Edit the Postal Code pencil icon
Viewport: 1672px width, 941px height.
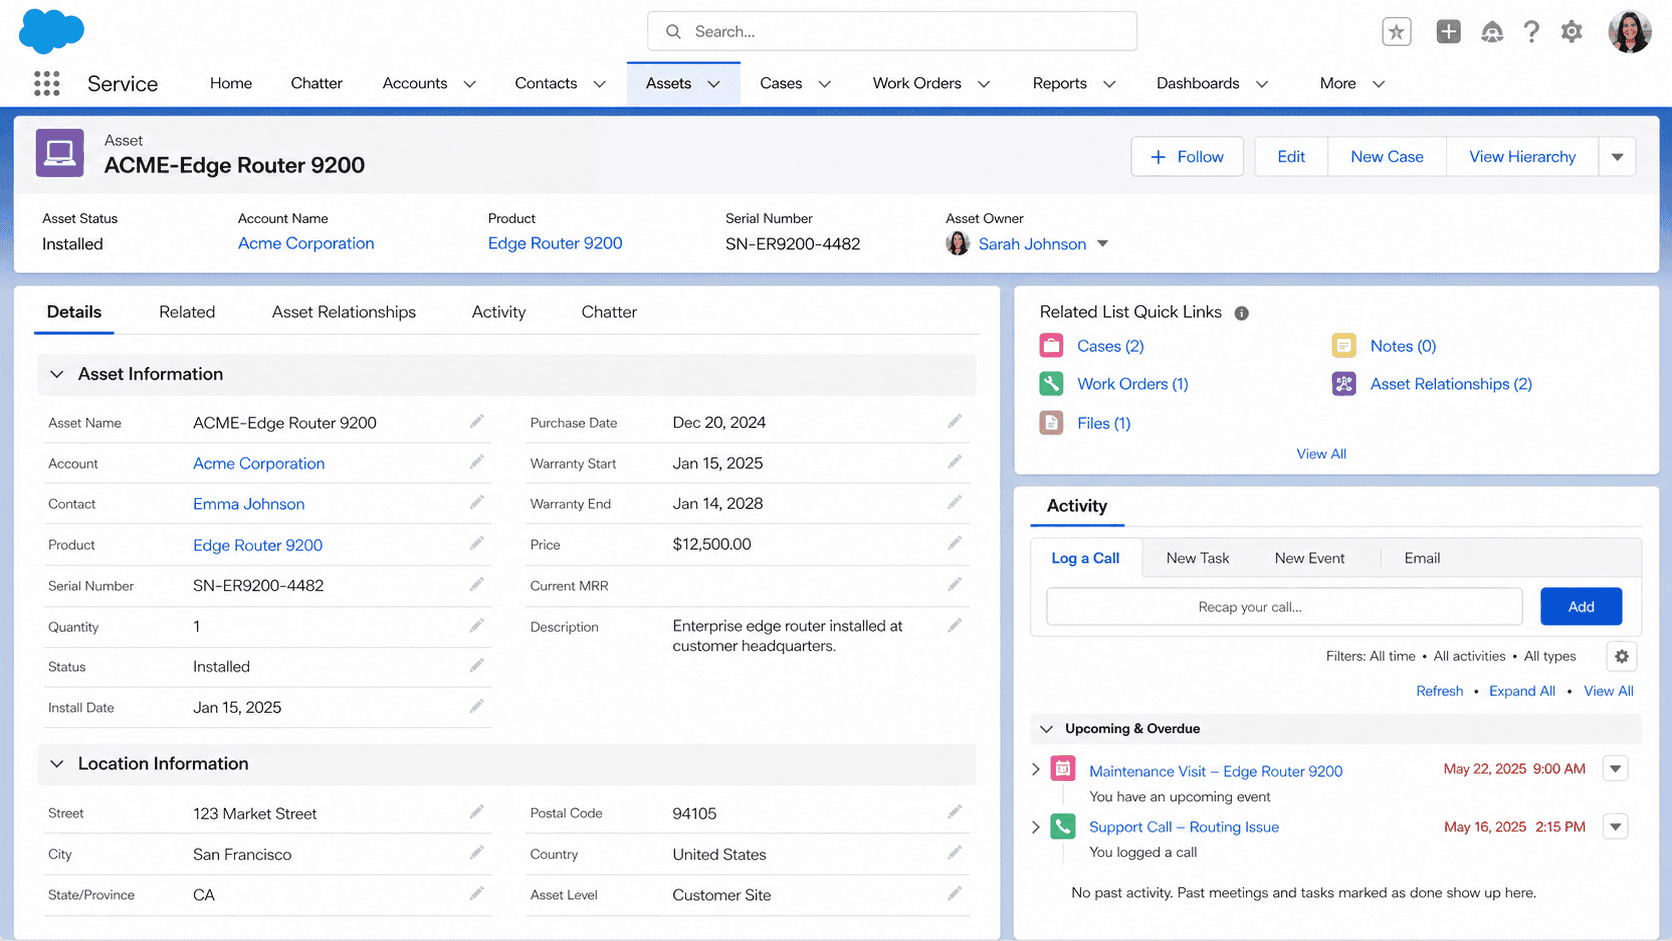coord(955,812)
